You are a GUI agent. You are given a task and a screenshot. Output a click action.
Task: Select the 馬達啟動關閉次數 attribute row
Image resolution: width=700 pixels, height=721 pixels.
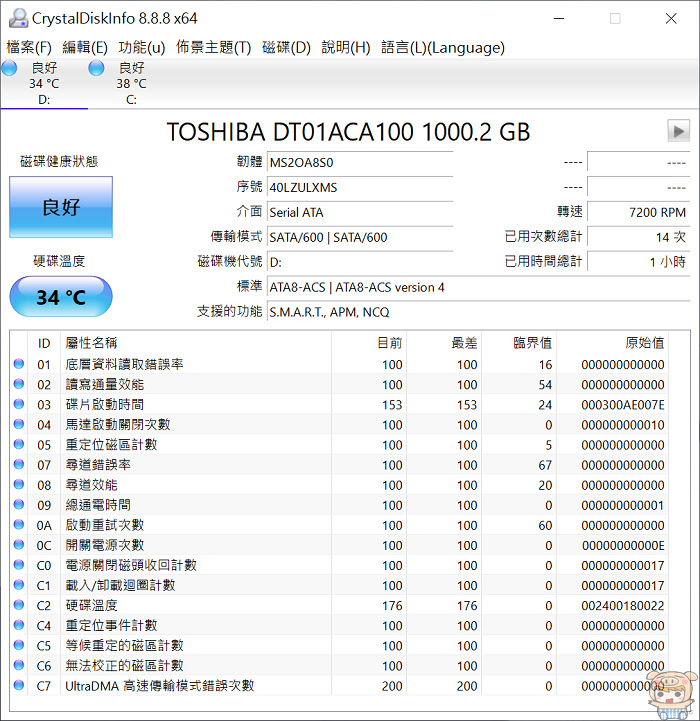pos(339,425)
